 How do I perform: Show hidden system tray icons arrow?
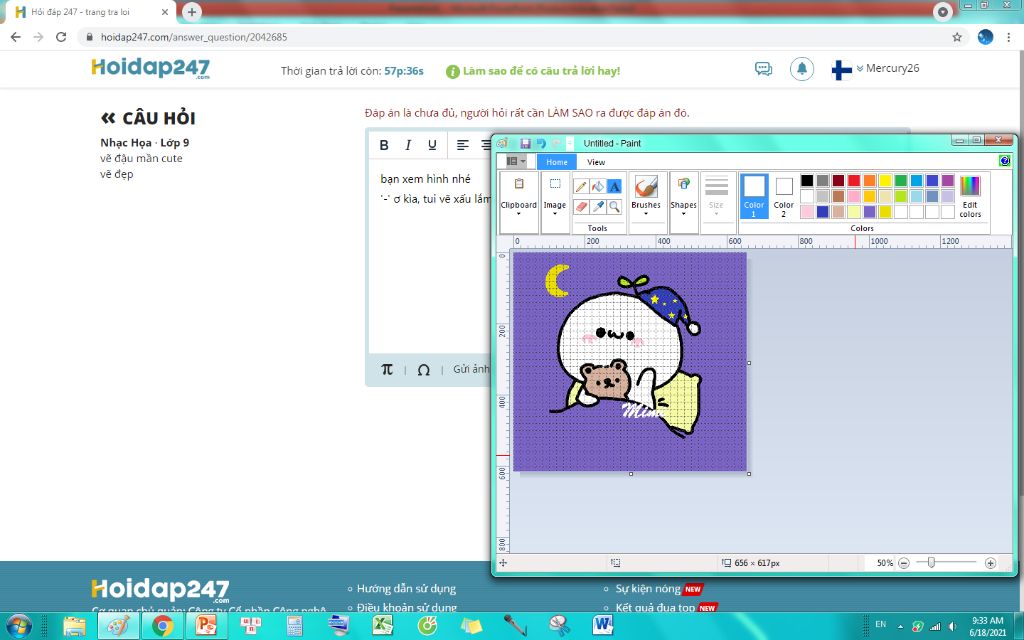tap(900, 626)
